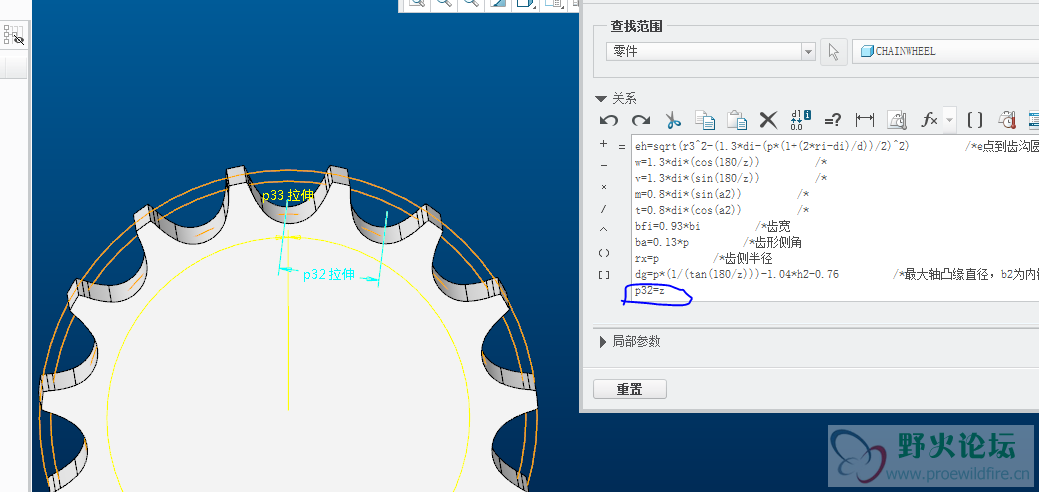Insert division slash operator
Image resolution: width=1039 pixels, height=492 pixels.
point(603,209)
